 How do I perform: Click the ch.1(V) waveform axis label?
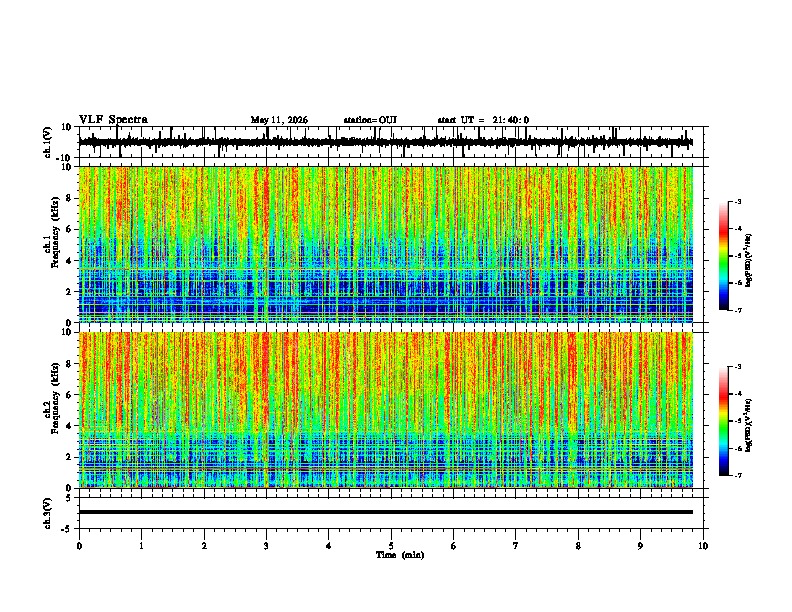pyautogui.click(x=47, y=142)
